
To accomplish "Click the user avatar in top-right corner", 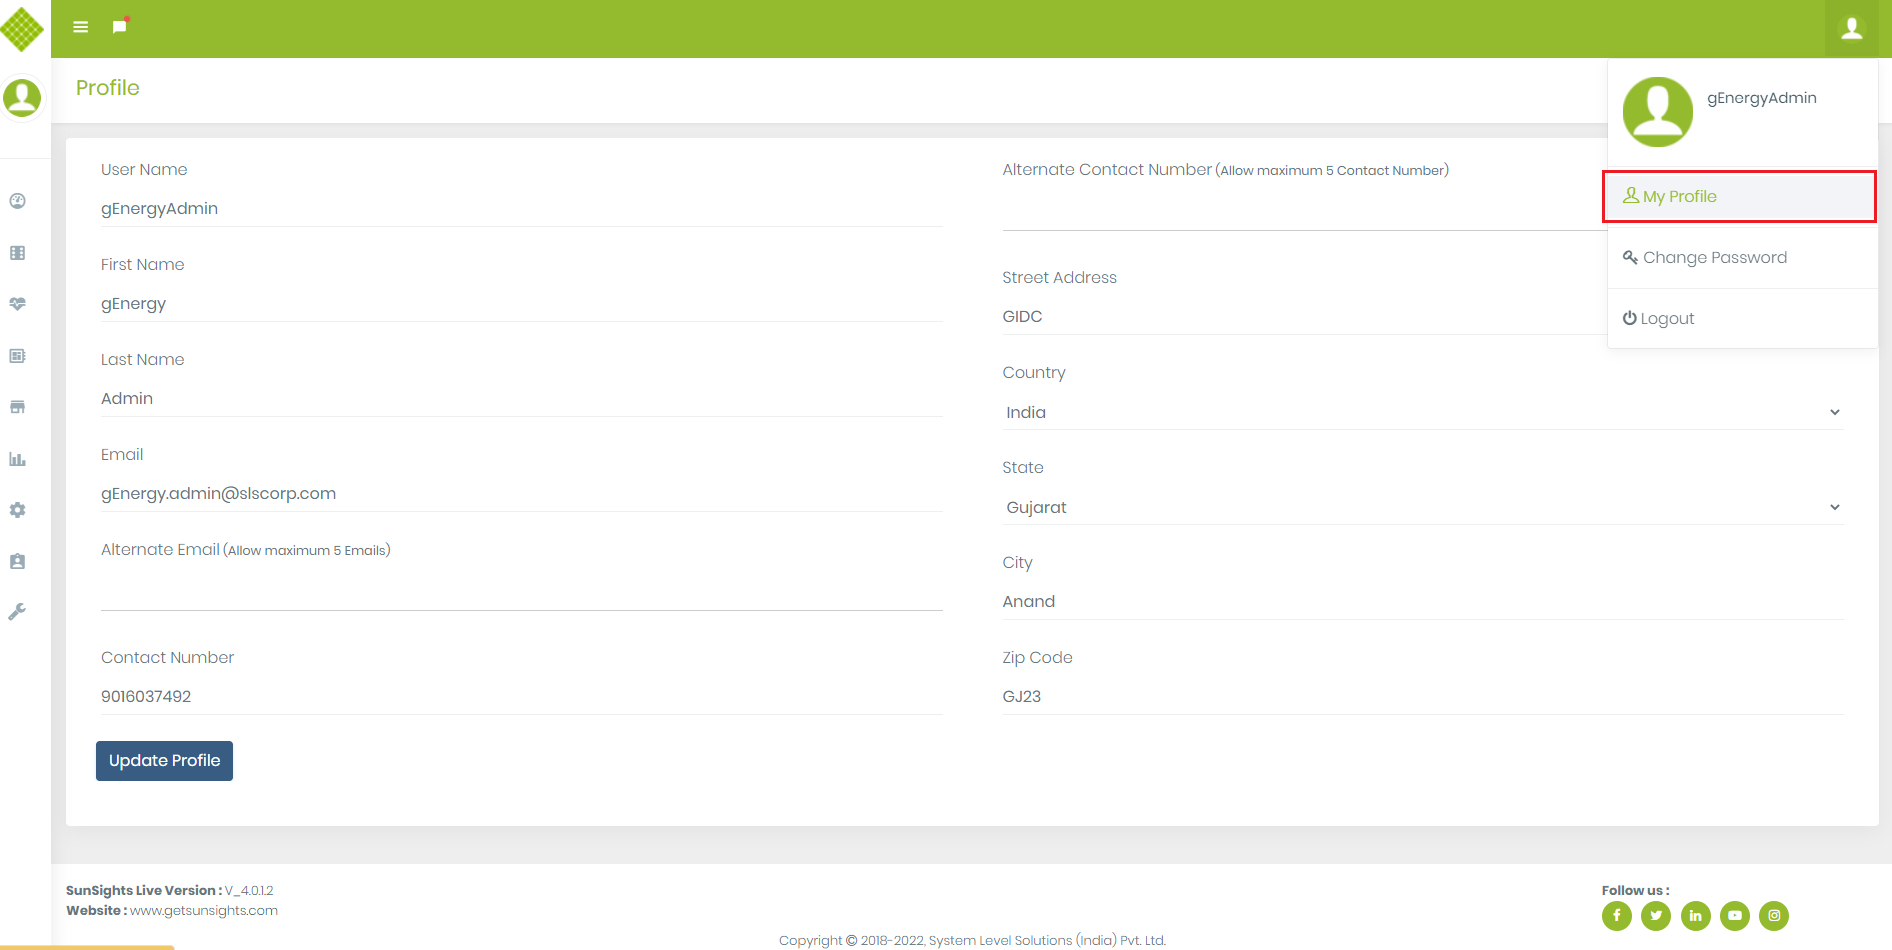I will [x=1851, y=28].
